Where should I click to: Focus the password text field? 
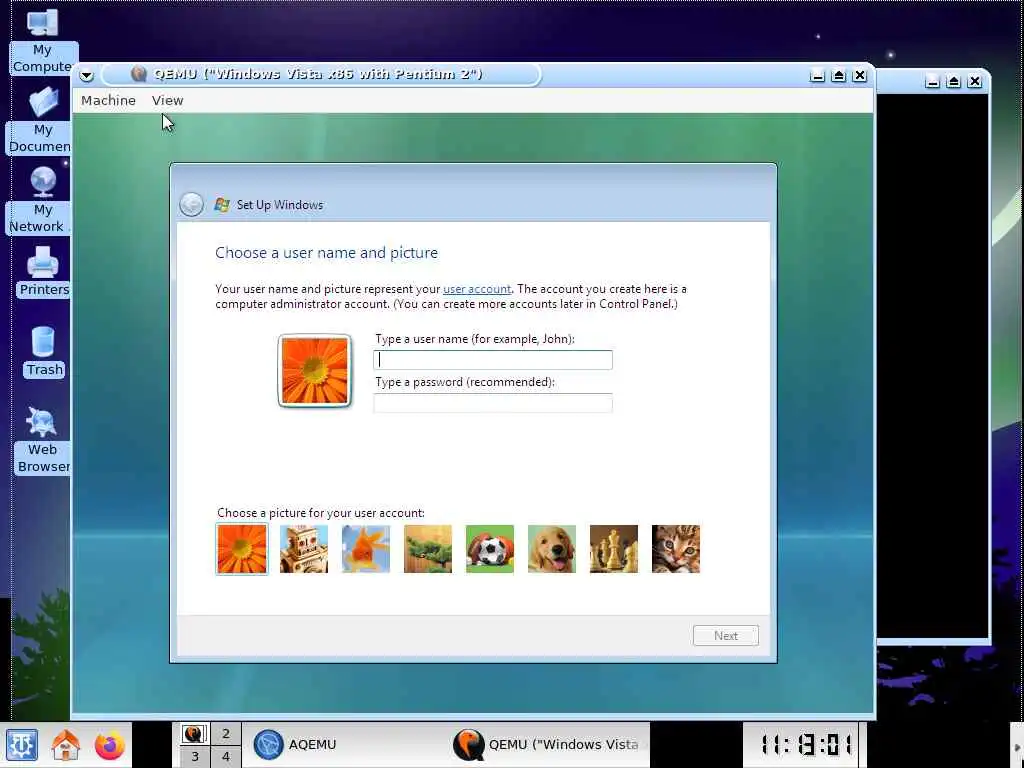pos(493,403)
